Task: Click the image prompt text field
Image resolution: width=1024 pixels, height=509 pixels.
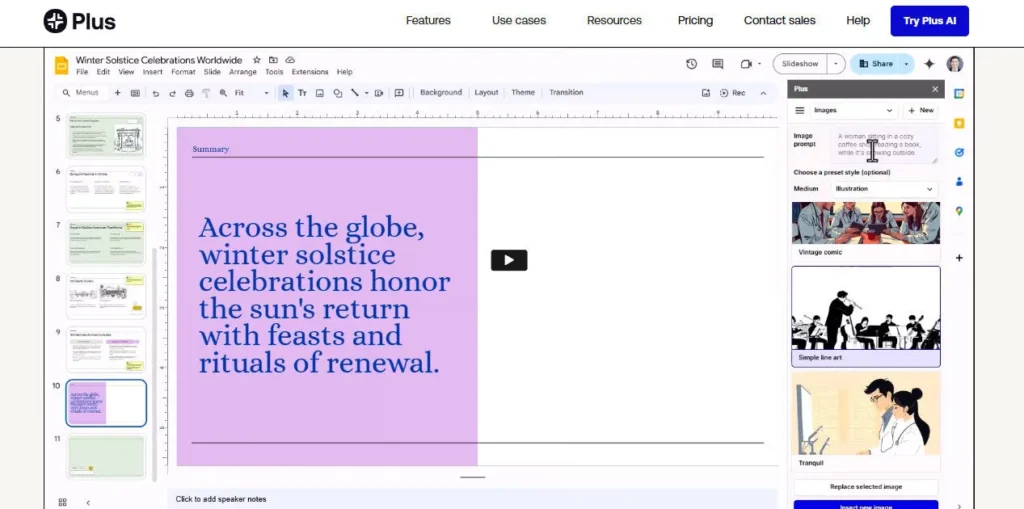Action: tap(885, 145)
